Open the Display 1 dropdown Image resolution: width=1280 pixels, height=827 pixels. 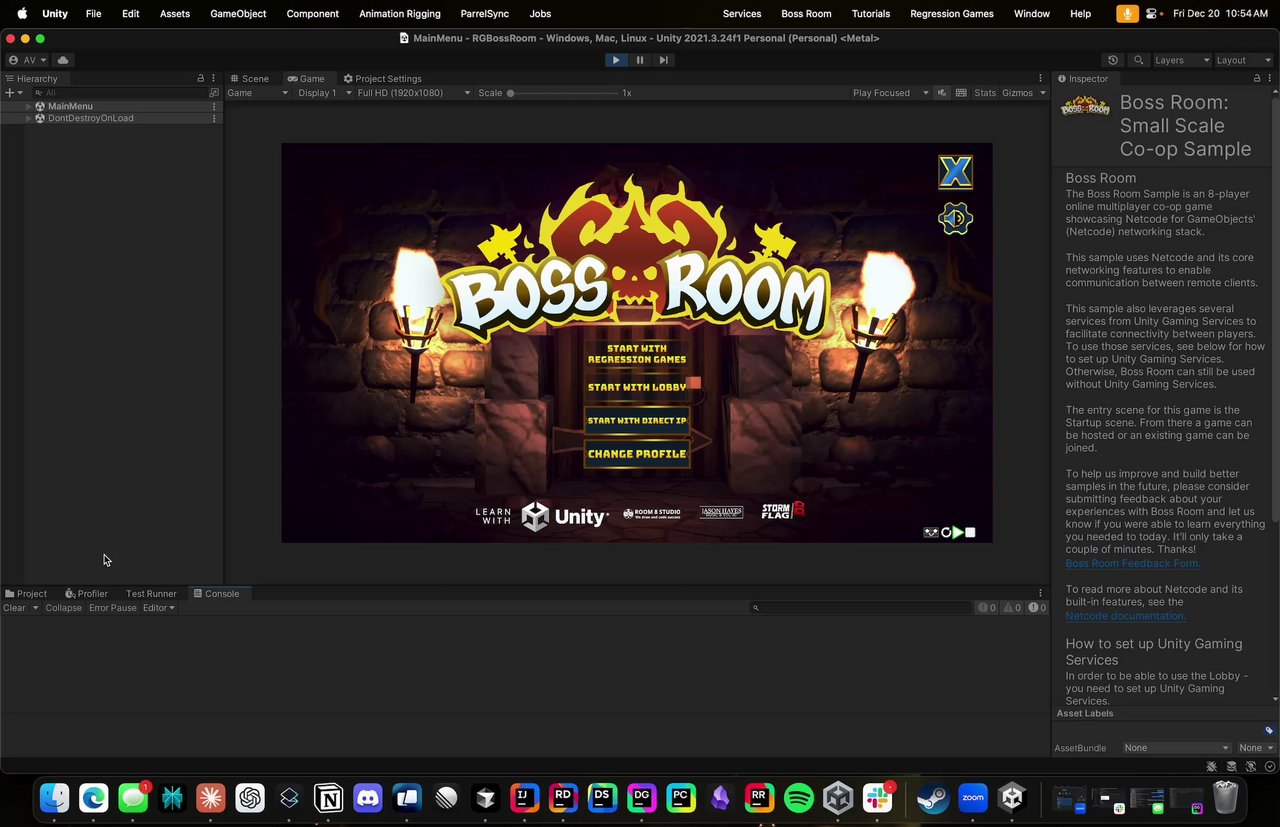323,93
